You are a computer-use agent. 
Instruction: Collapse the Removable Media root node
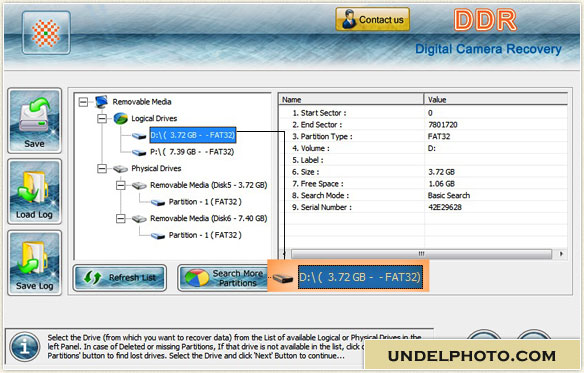coord(83,102)
